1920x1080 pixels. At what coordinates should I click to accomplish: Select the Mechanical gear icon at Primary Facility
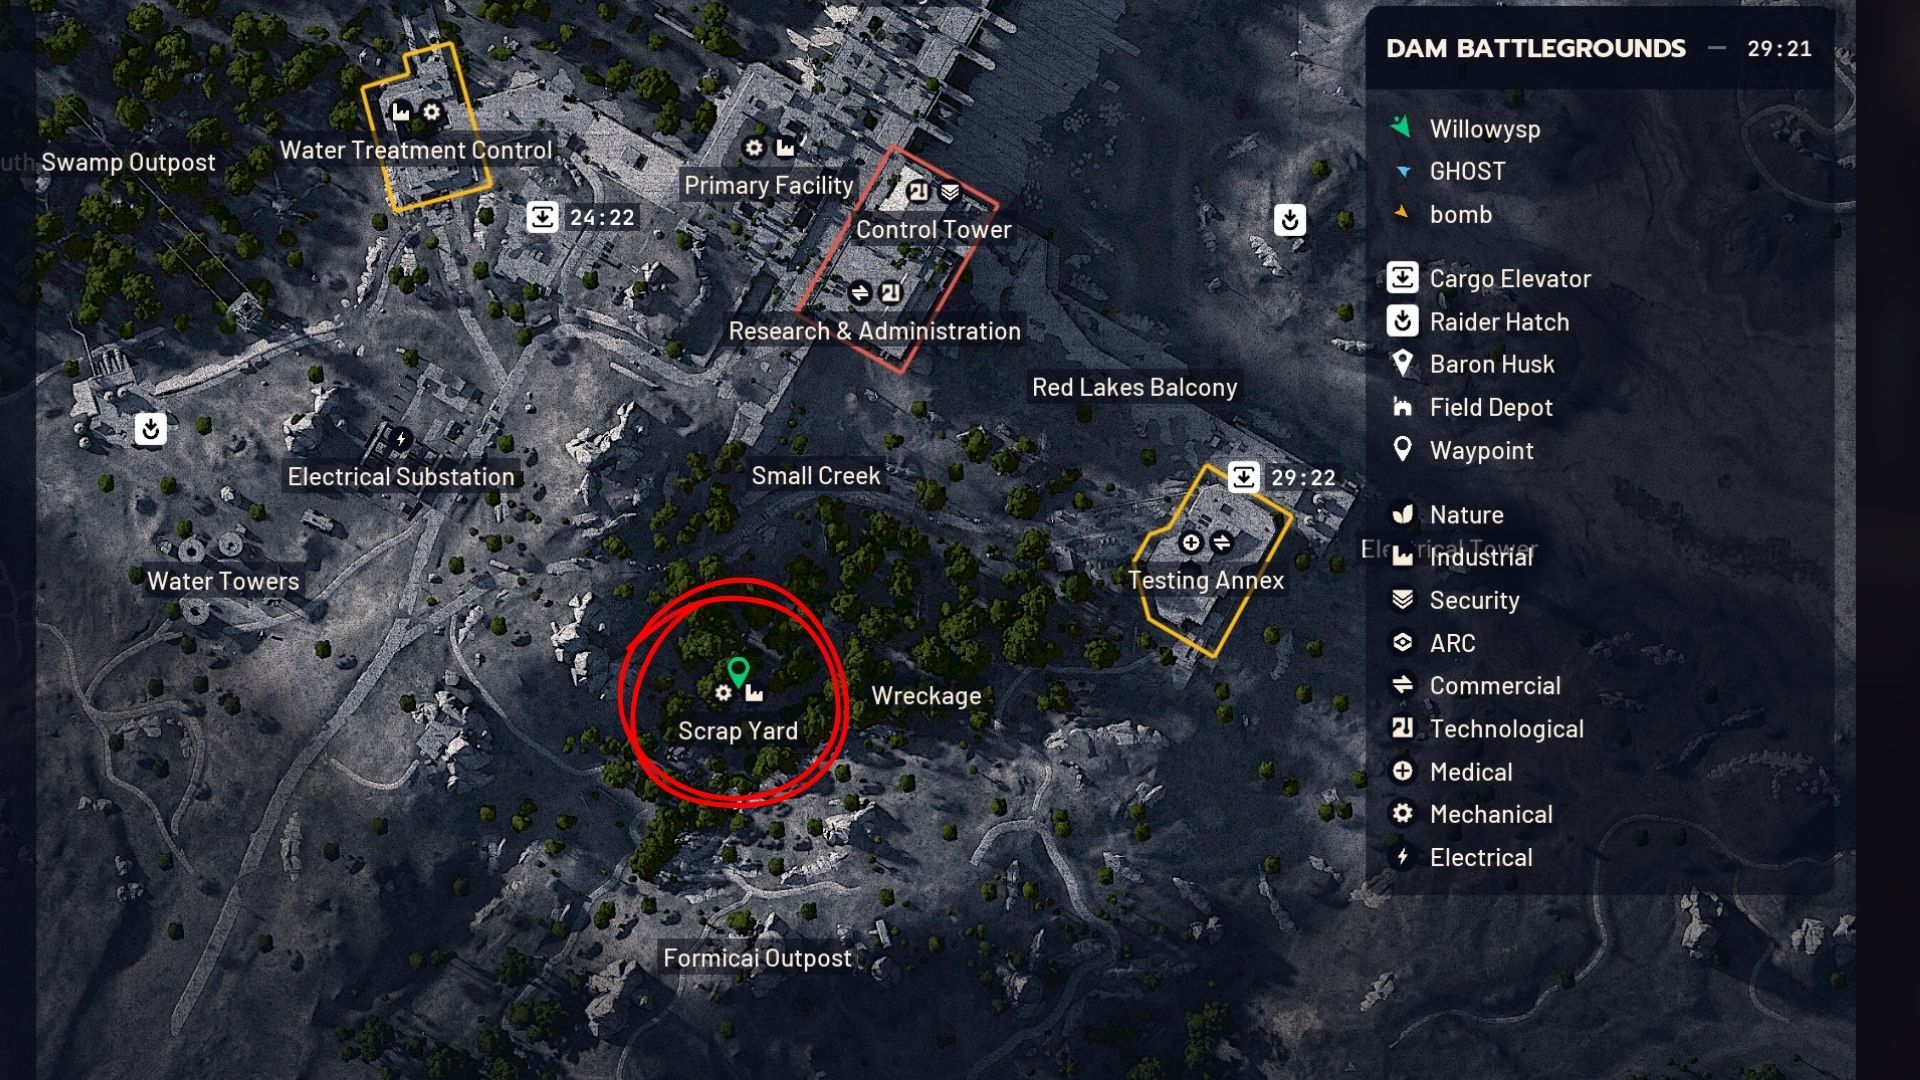pos(754,148)
